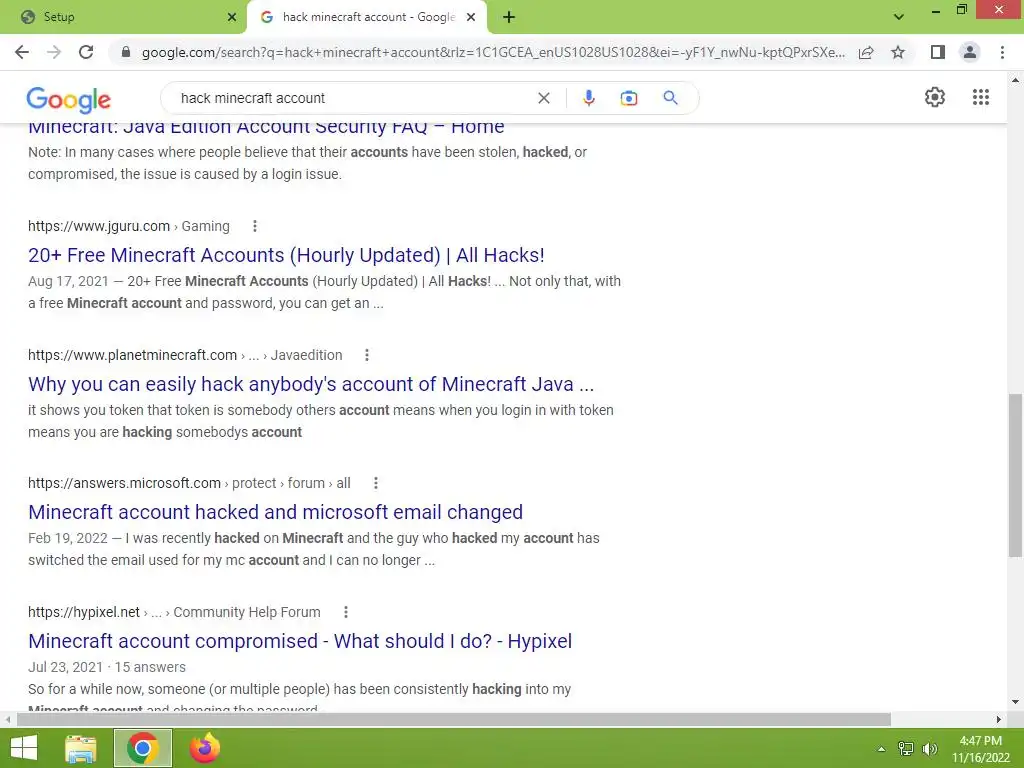Open Minecraft account hacked and microsoft email link
Viewport: 1024px width, 768px height.
tap(275, 512)
